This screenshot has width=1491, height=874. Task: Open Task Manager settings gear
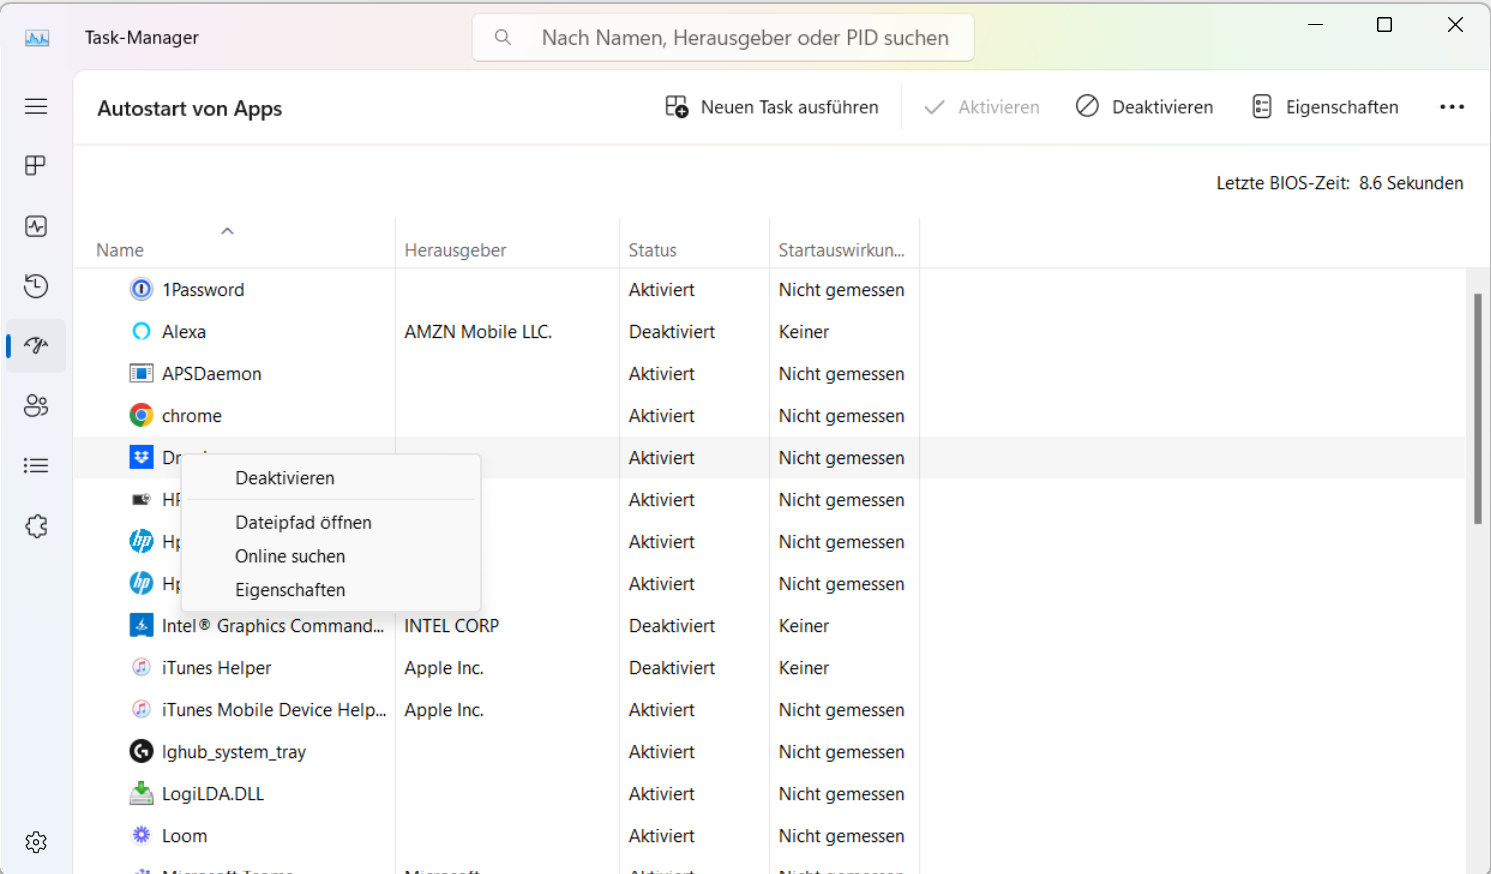coord(36,842)
